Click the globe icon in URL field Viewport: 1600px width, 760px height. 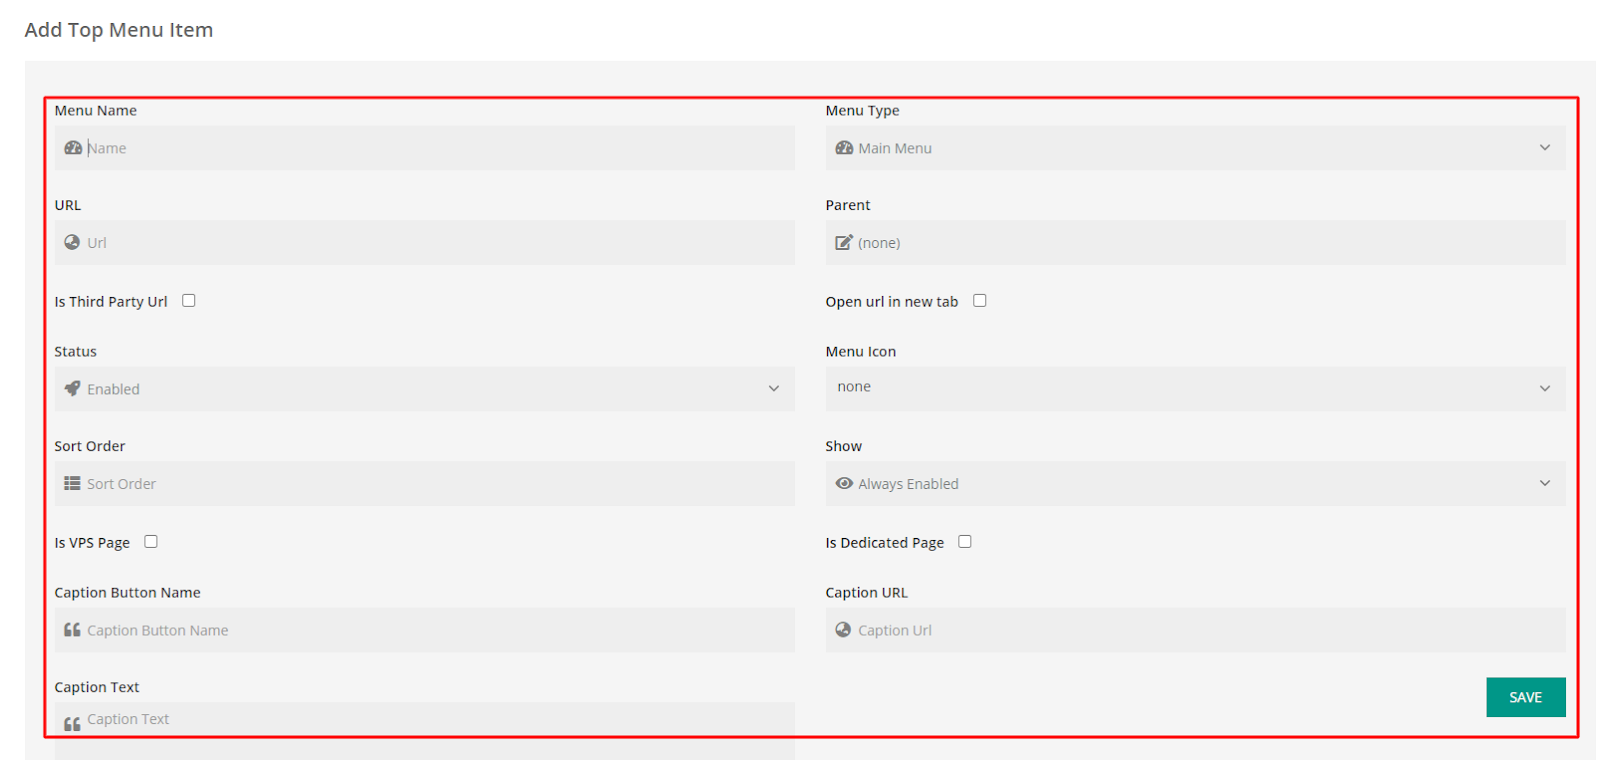(72, 242)
